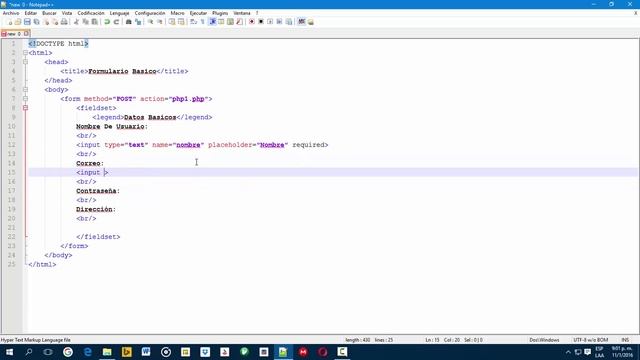Image resolution: width=640 pixels, height=360 pixels.
Task: Open Word from the taskbar
Action: pos(146,352)
